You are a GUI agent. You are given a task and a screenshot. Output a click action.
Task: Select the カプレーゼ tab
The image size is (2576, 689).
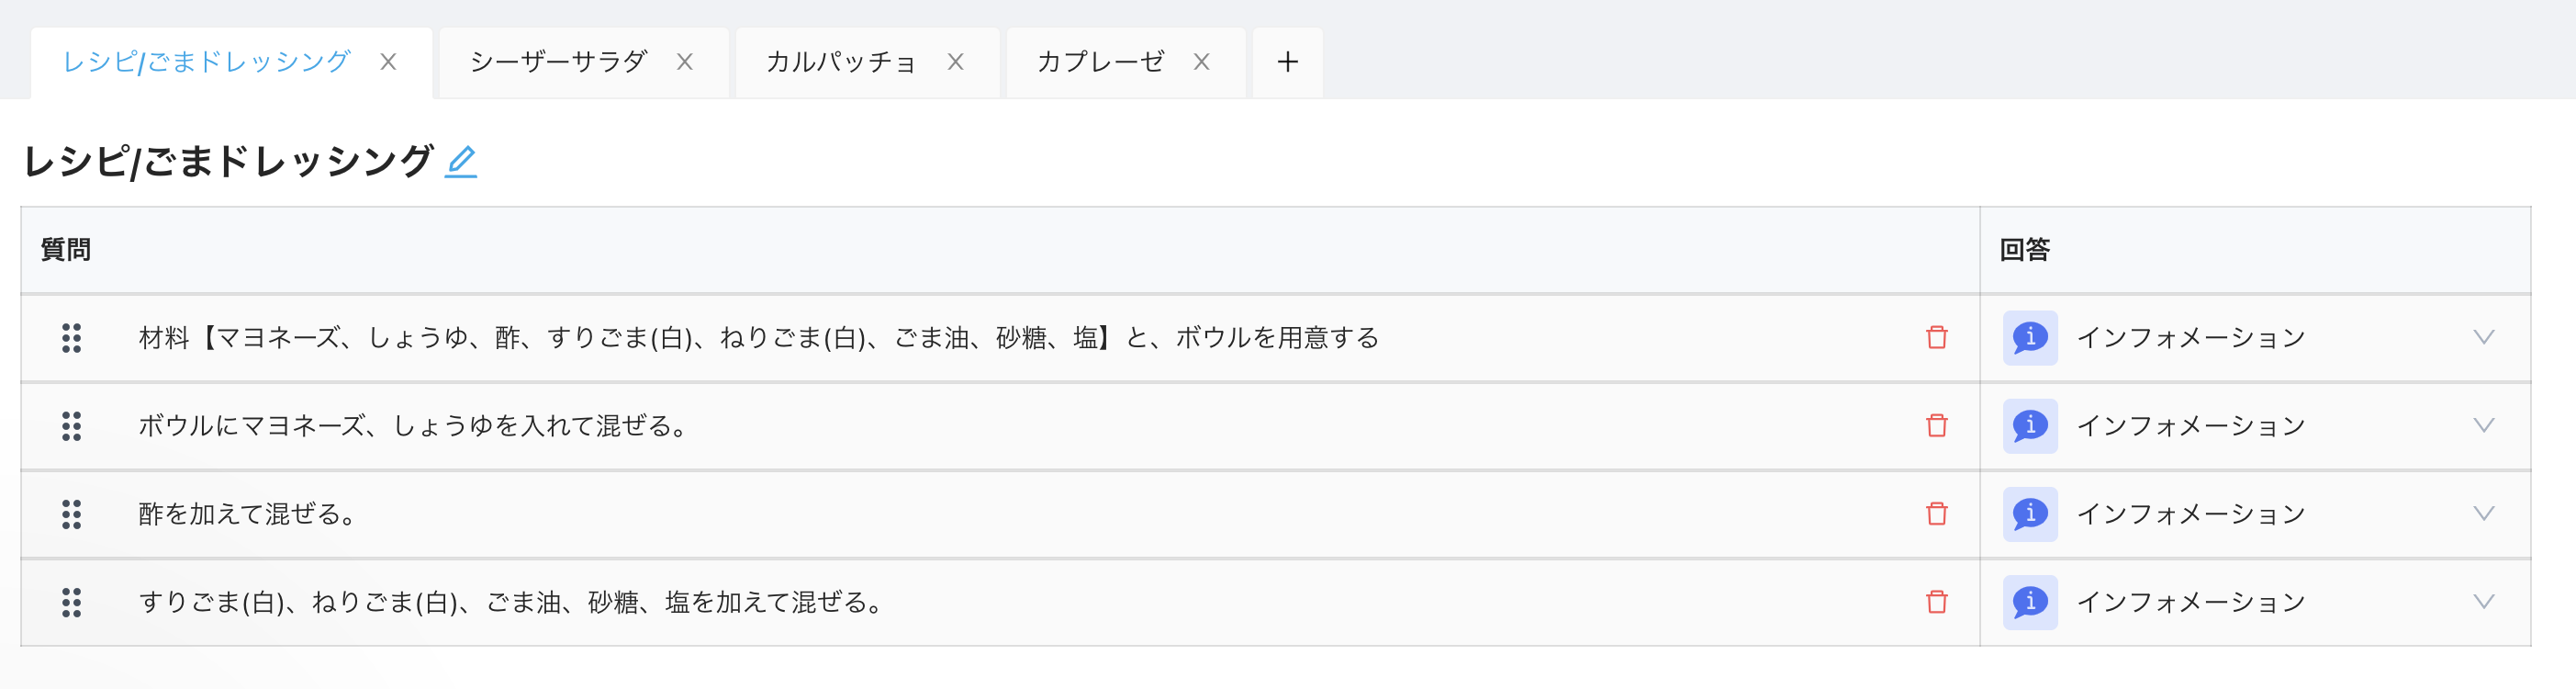coord(1100,62)
